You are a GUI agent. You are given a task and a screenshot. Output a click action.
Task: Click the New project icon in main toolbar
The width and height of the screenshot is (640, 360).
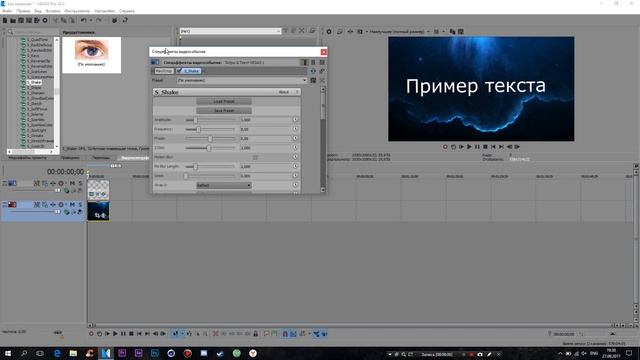point(5,20)
